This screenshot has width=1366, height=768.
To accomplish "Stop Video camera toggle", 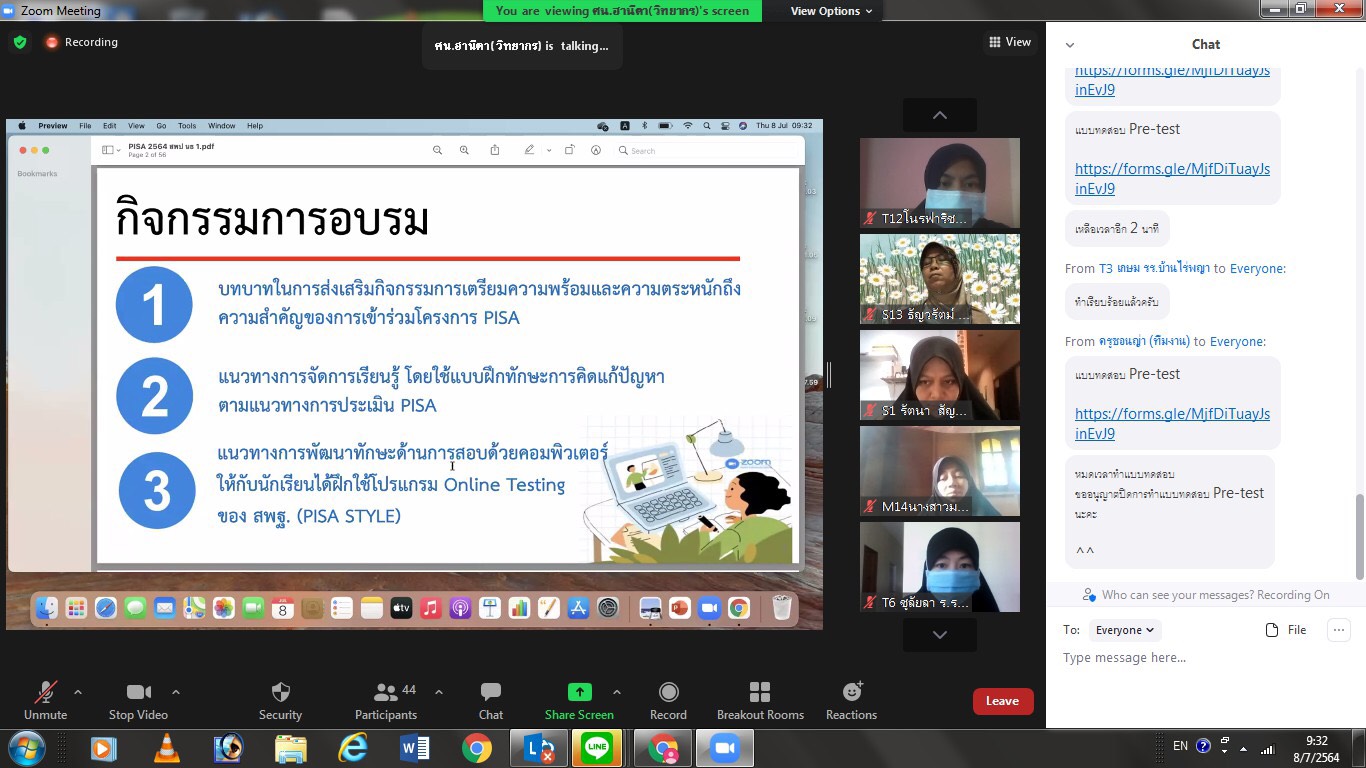I will [138, 693].
